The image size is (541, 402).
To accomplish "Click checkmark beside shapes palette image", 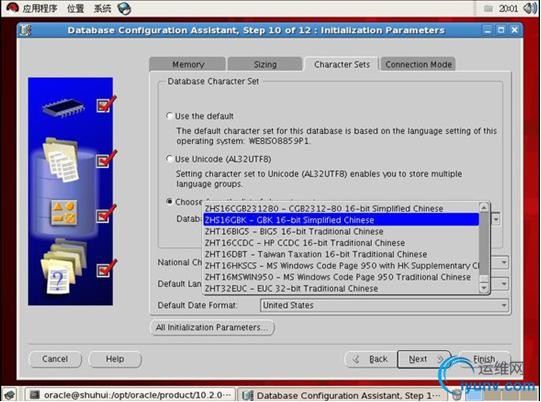I will point(106,213).
